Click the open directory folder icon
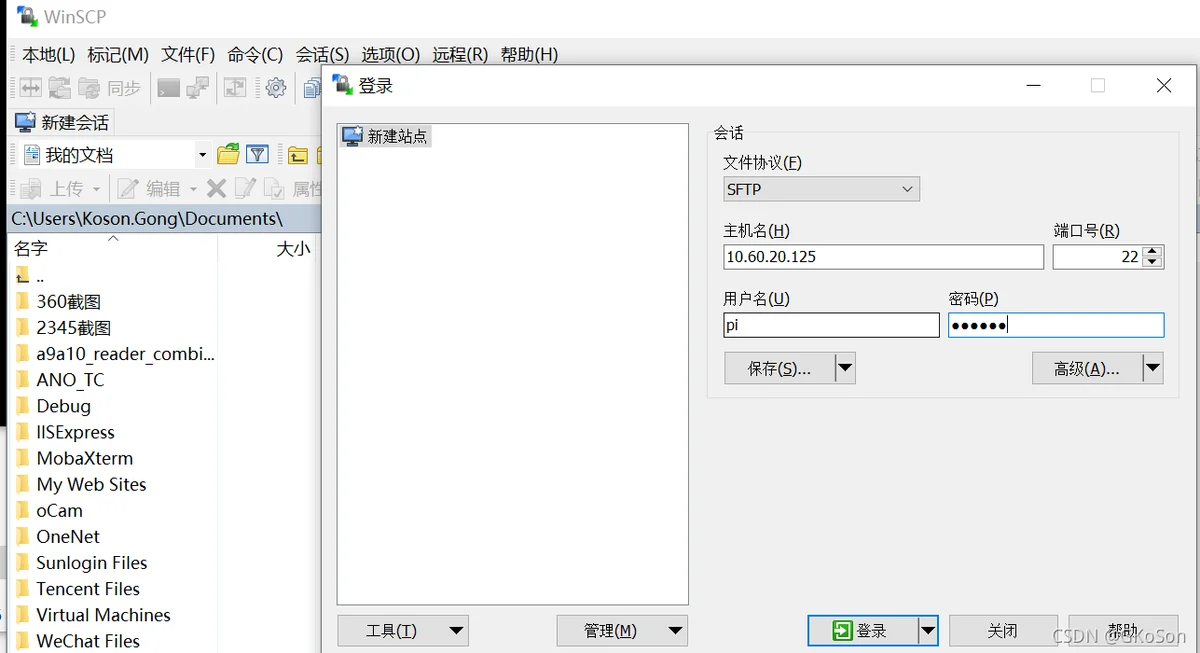 pyautogui.click(x=228, y=155)
